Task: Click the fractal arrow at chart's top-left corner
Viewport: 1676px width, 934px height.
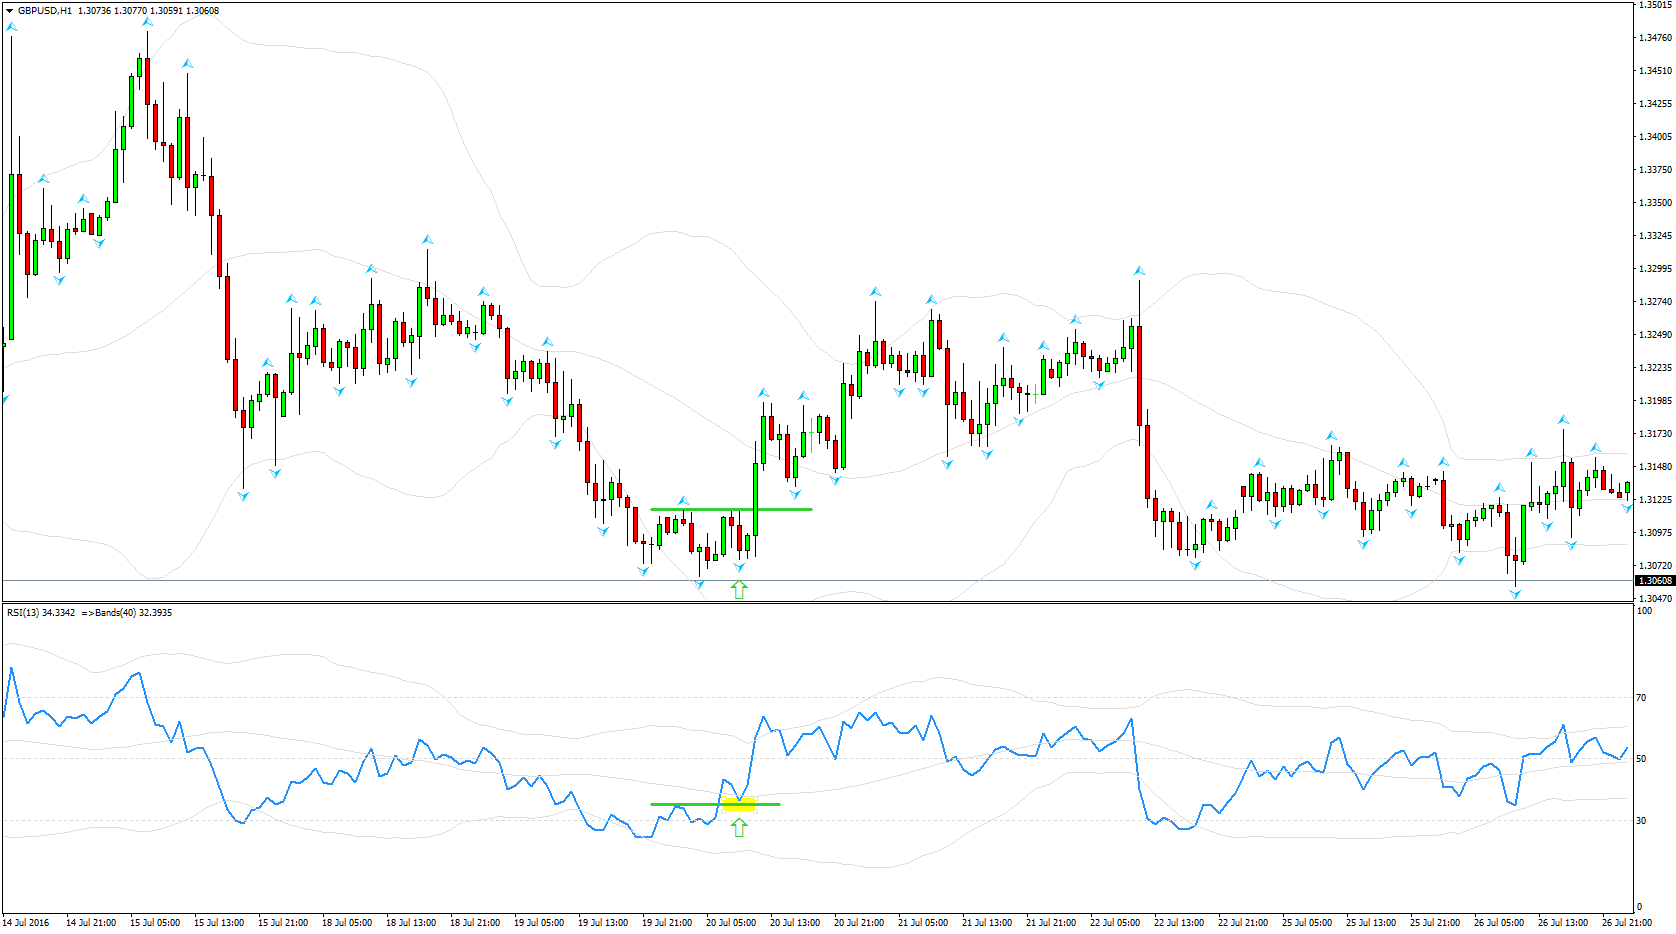Action: point(11,27)
